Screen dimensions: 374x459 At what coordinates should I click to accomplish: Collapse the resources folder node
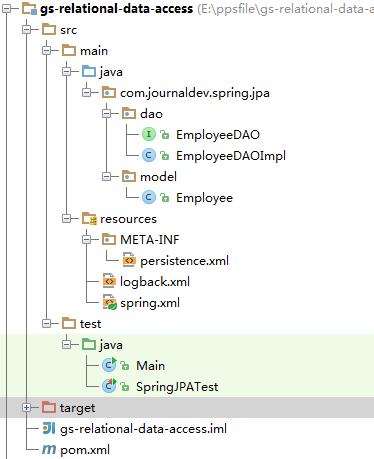click(x=66, y=219)
